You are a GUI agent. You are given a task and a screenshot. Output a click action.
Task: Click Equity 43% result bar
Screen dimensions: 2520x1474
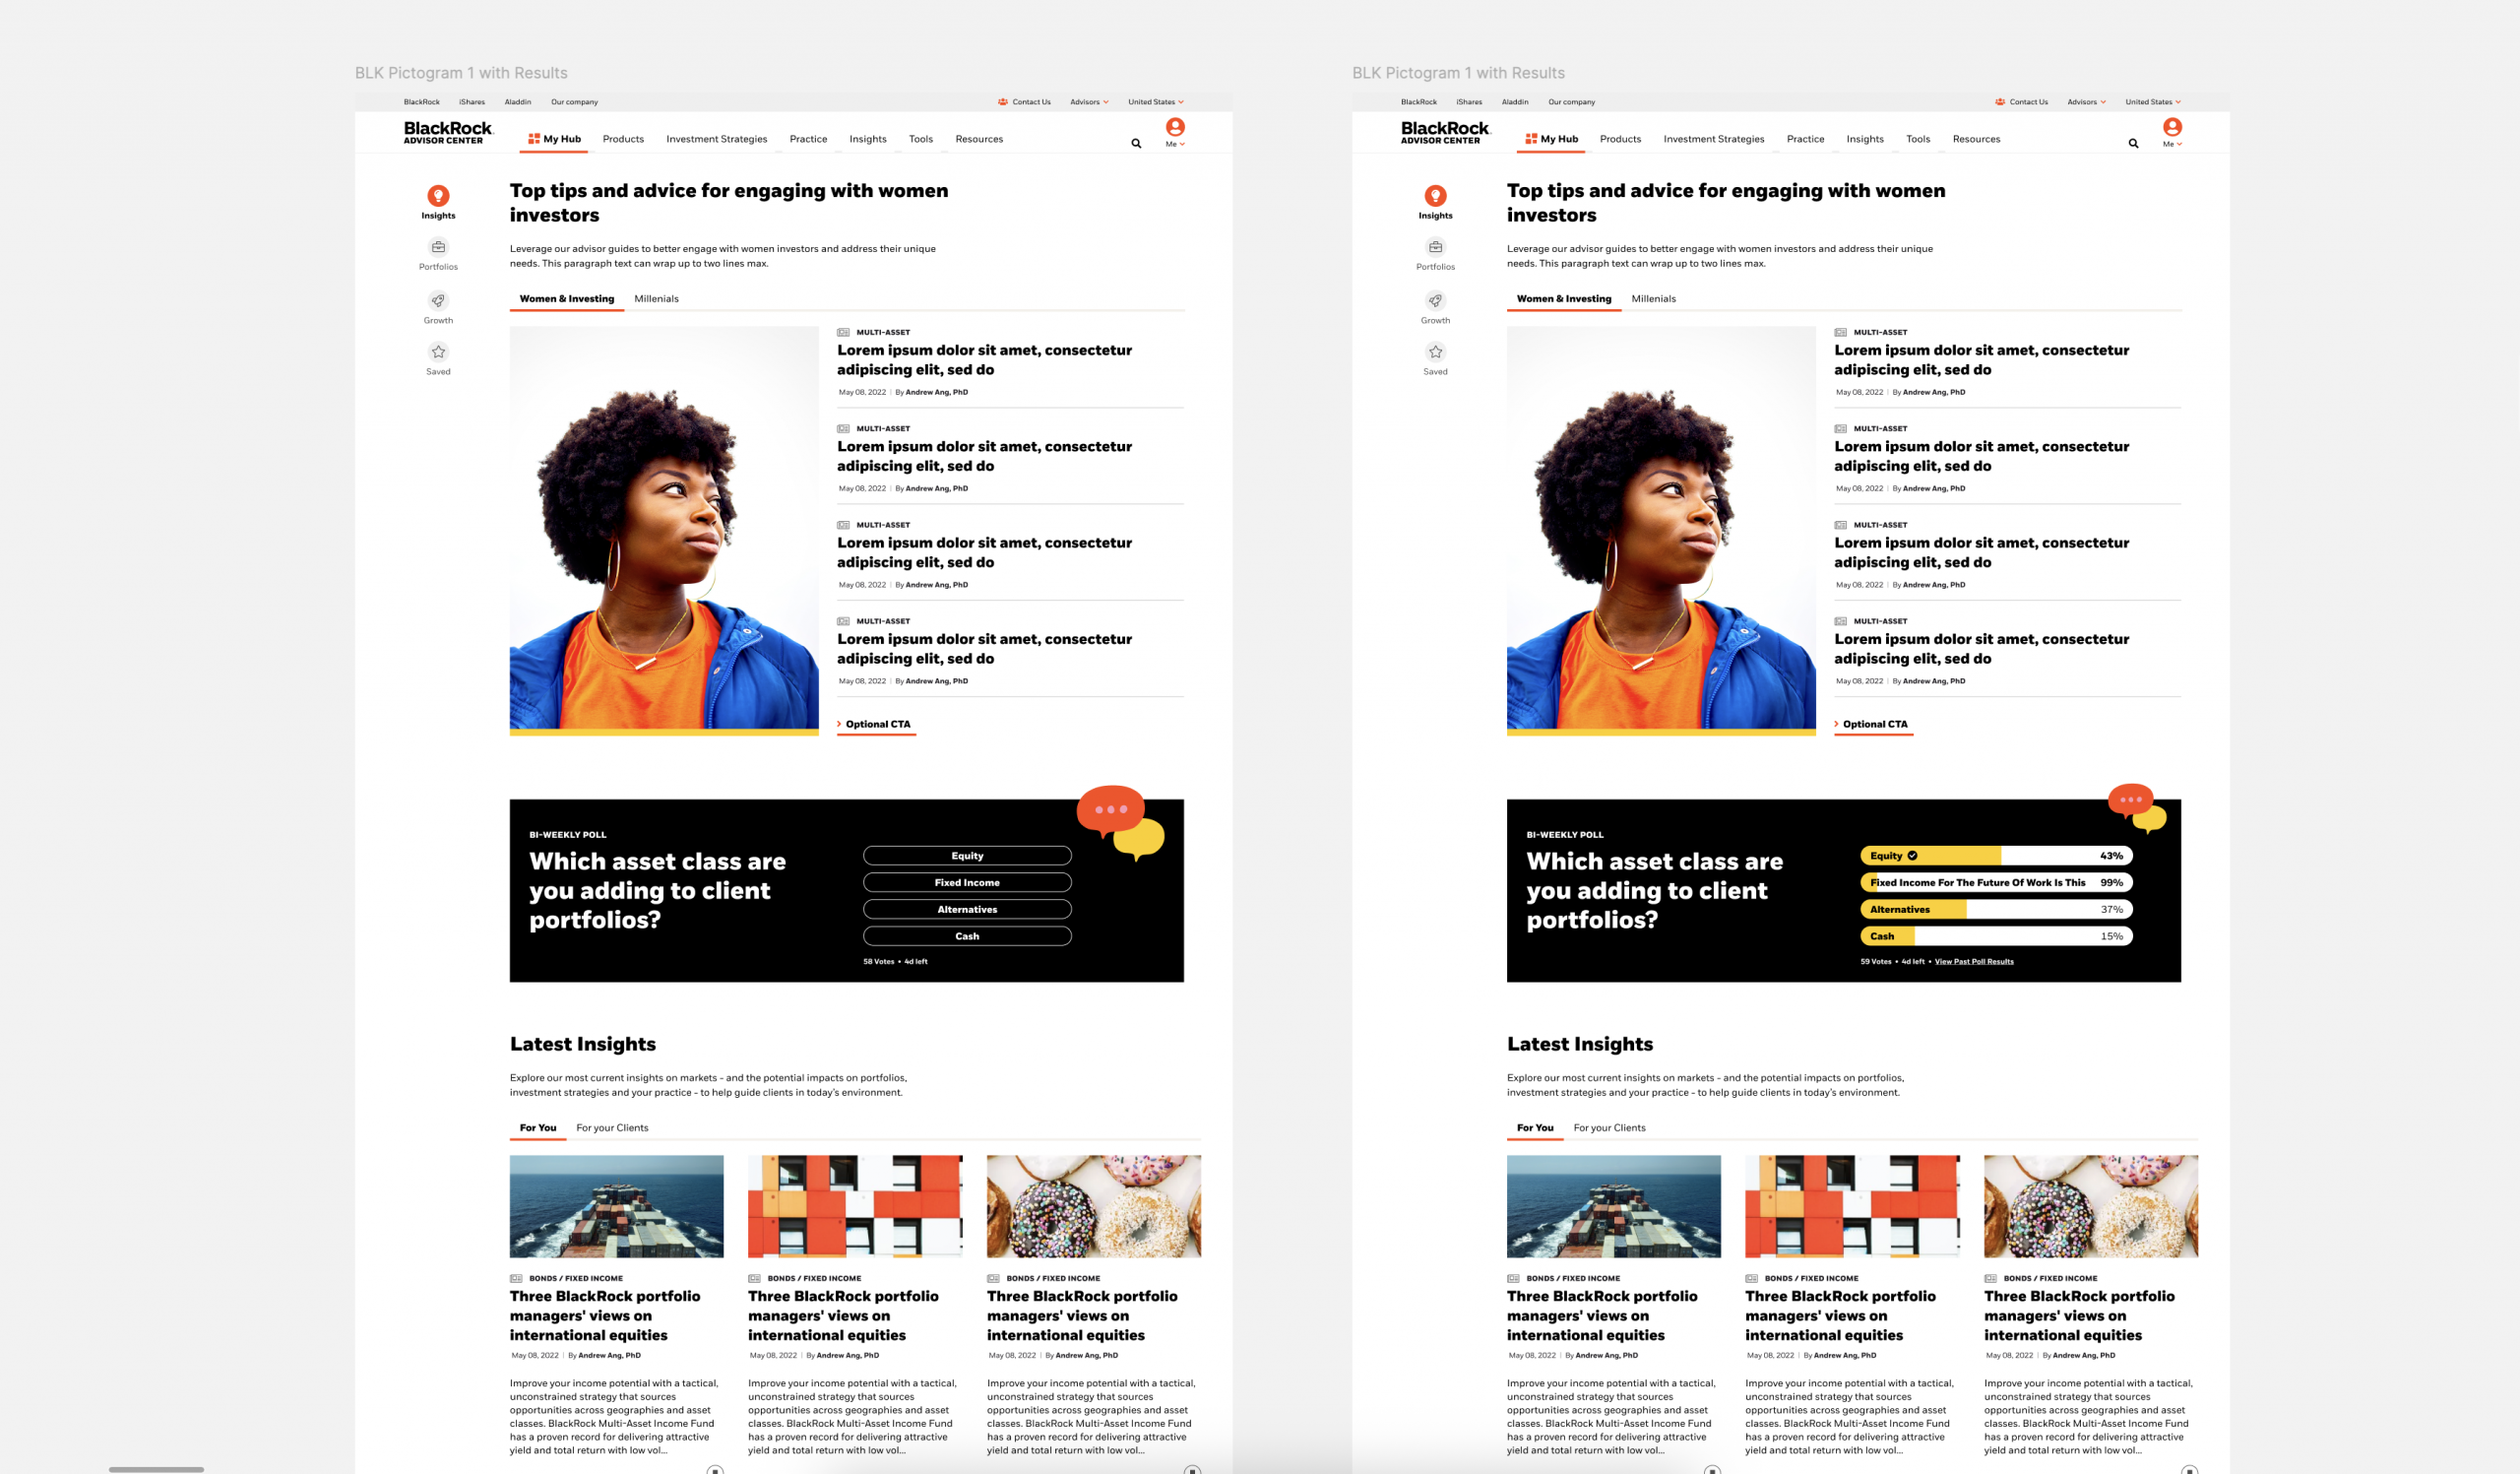coord(1996,856)
